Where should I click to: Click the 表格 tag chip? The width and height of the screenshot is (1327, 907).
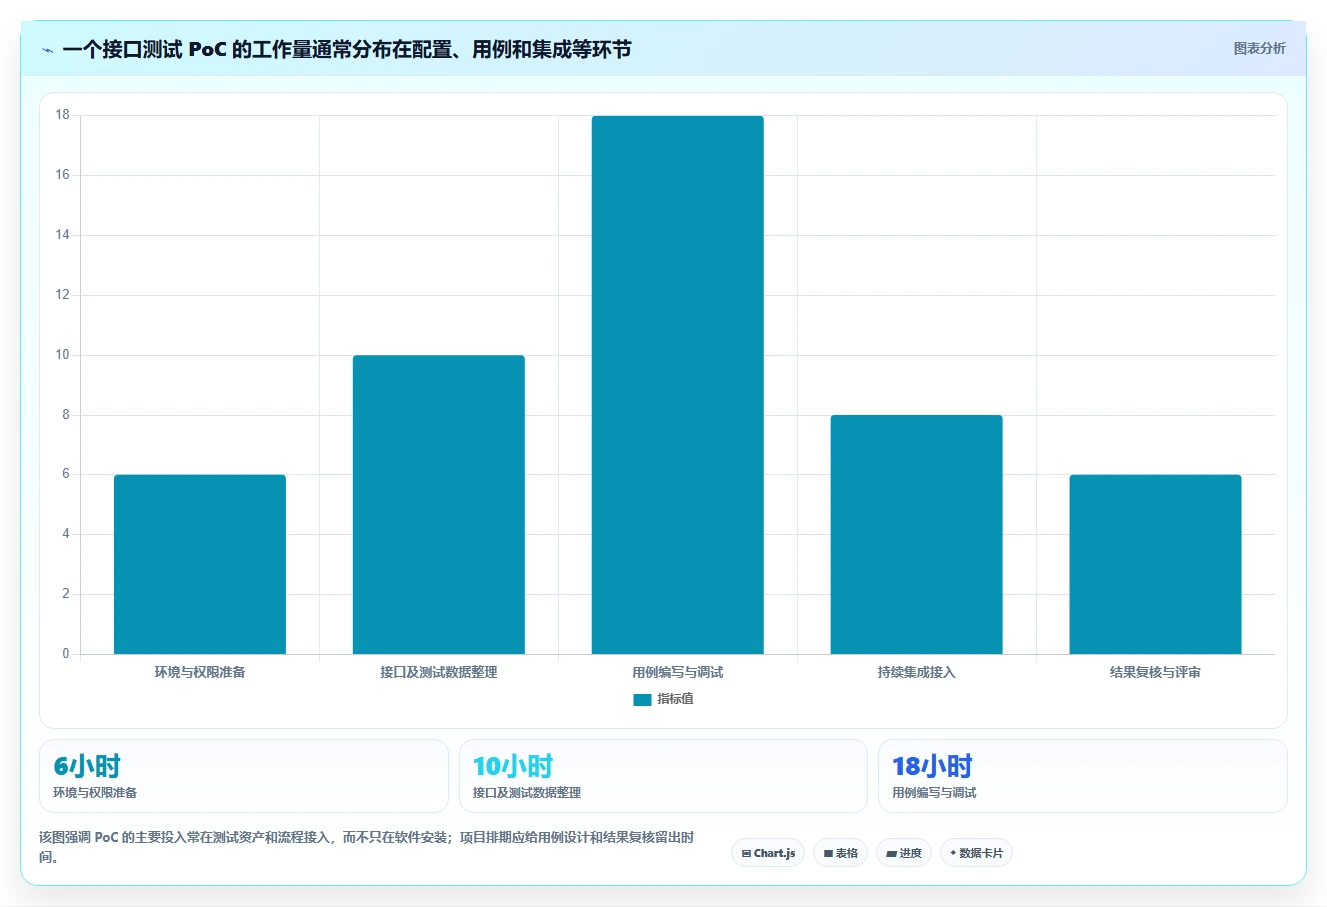(841, 853)
